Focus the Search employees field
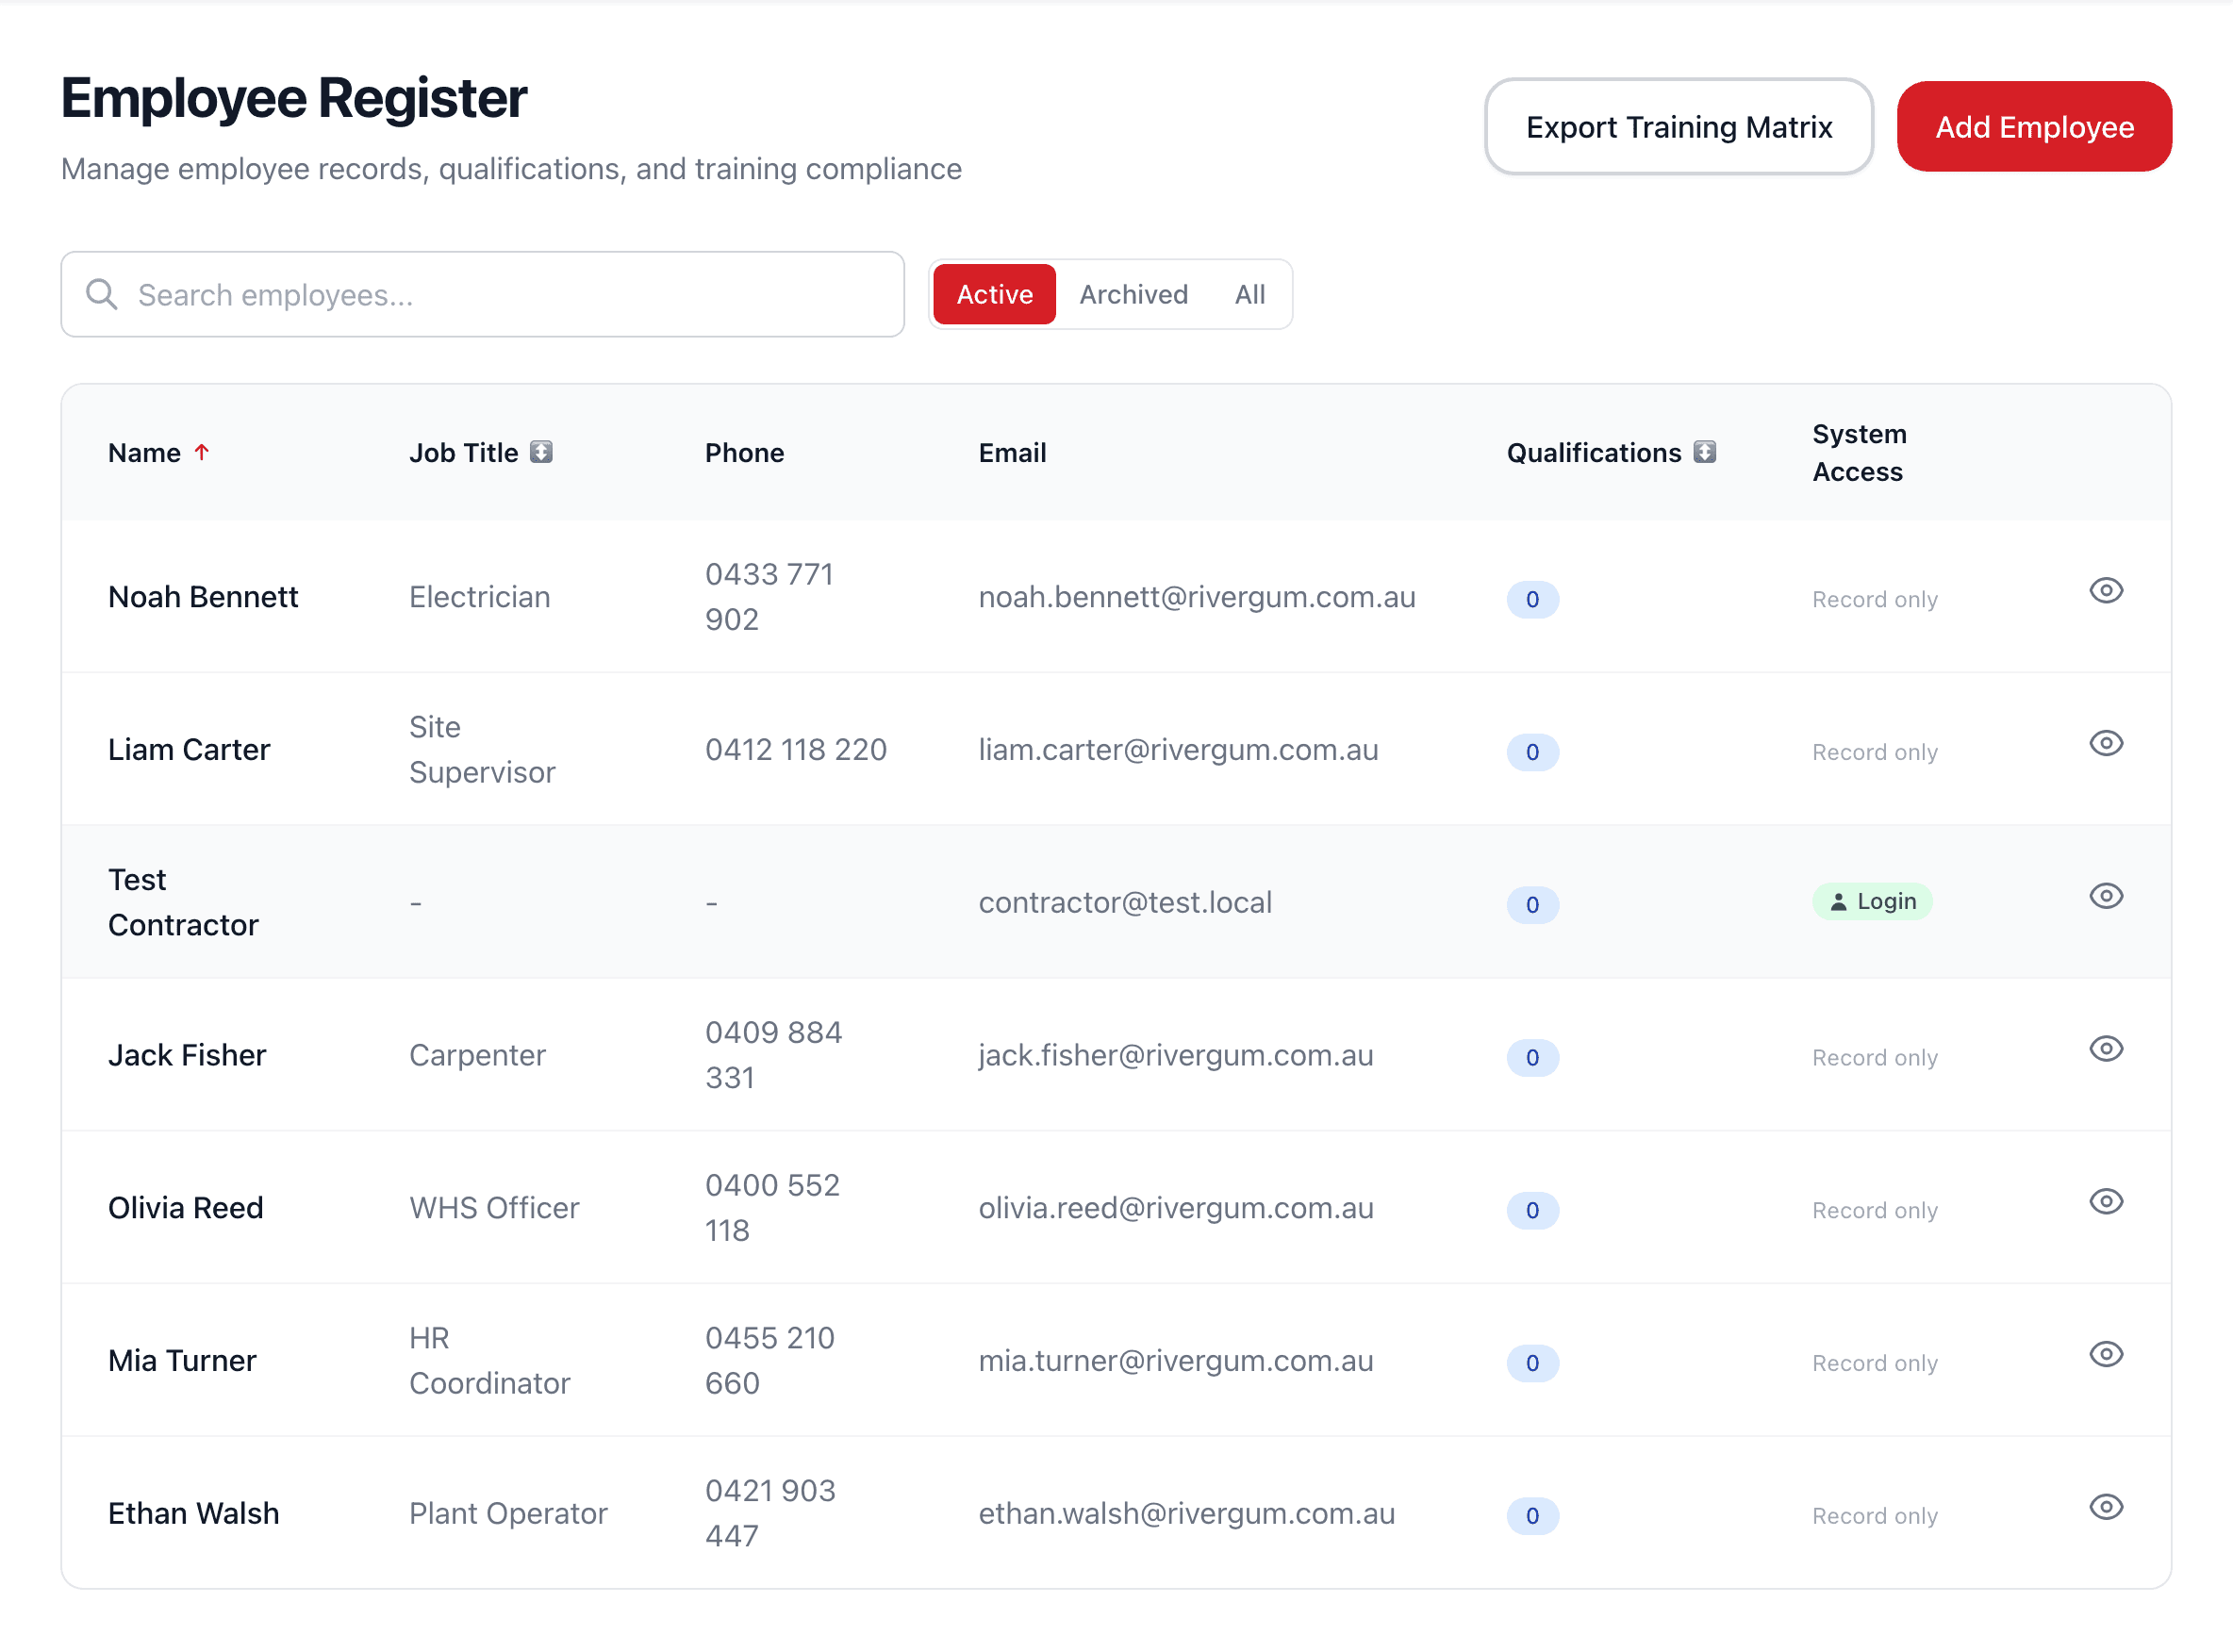The height and width of the screenshot is (1652, 2233). point(482,295)
